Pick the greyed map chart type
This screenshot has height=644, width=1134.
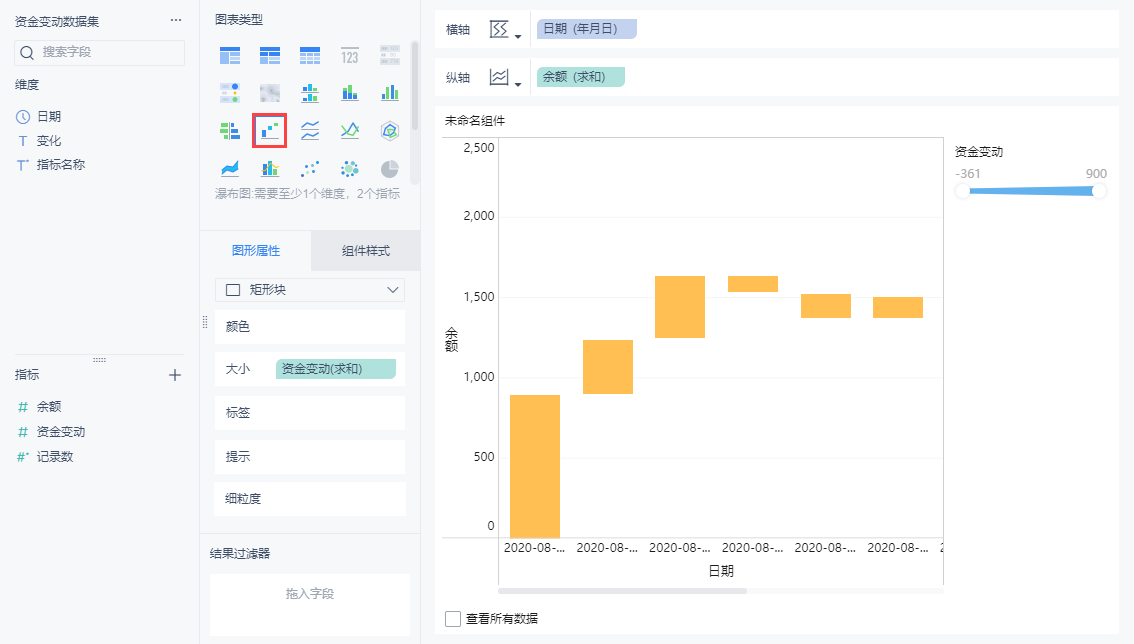(270, 93)
